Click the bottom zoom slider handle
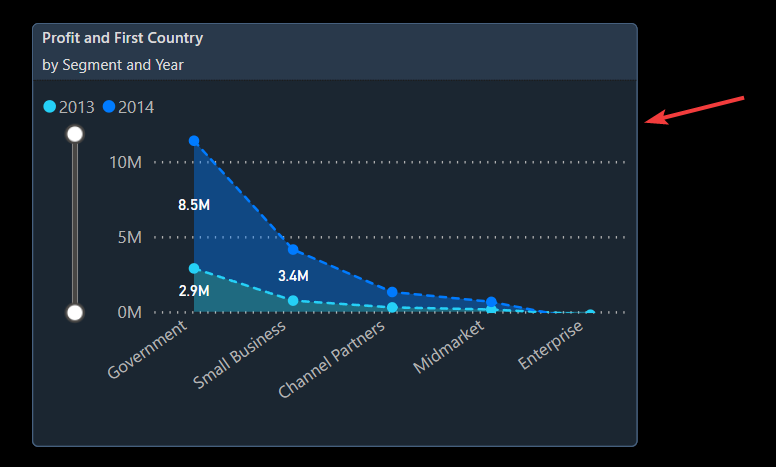The height and width of the screenshot is (467, 776). point(74,312)
